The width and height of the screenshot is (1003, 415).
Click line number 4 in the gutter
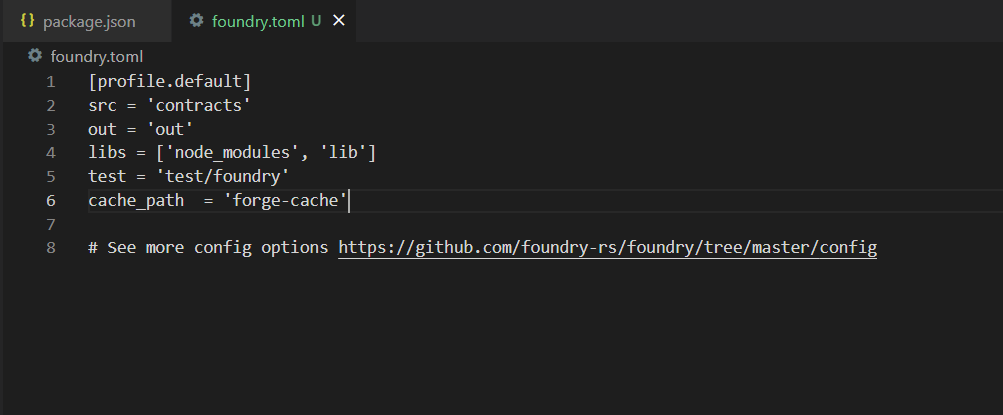point(51,153)
